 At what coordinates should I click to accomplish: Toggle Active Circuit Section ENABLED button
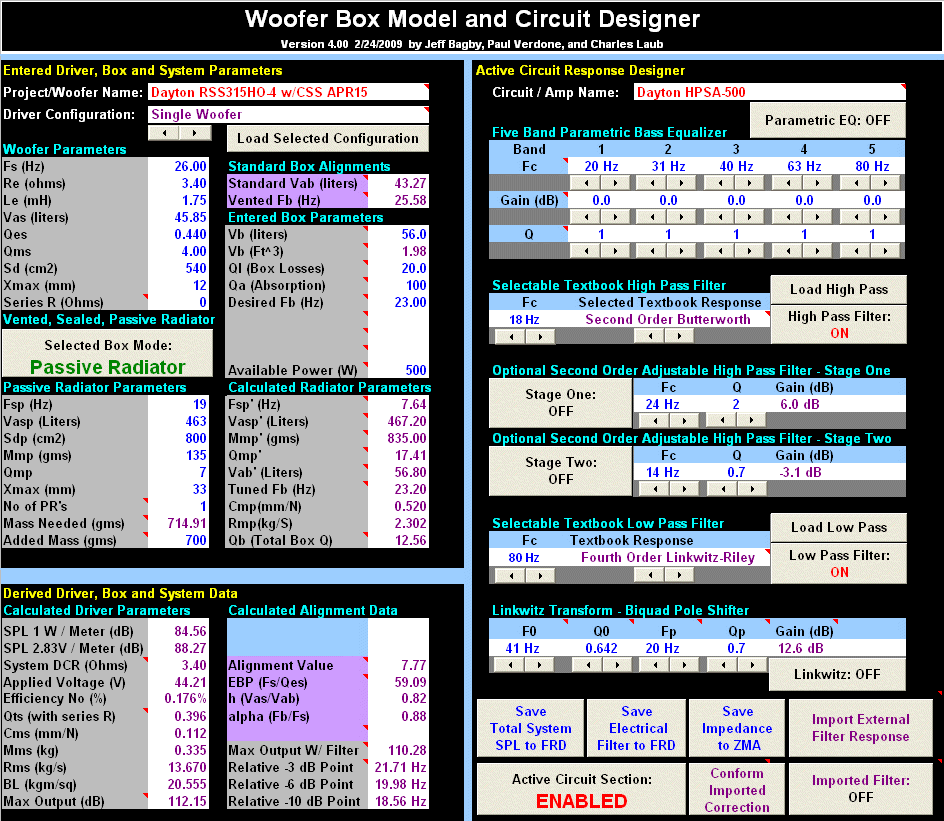[582, 790]
